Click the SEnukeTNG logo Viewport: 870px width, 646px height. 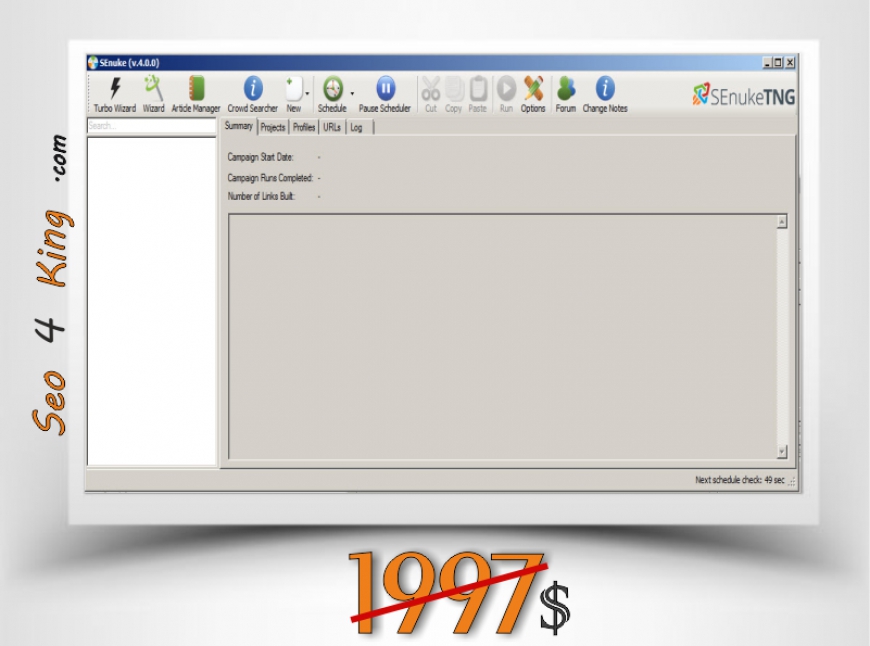click(x=743, y=95)
